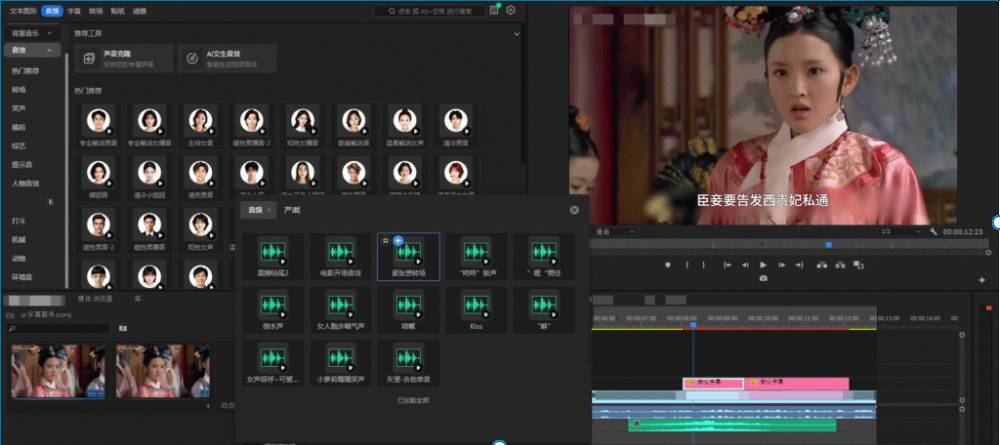The height and width of the screenshot is (445, 1000).
Task: Switch to the 字幕 tab
Action: [73, 10]
